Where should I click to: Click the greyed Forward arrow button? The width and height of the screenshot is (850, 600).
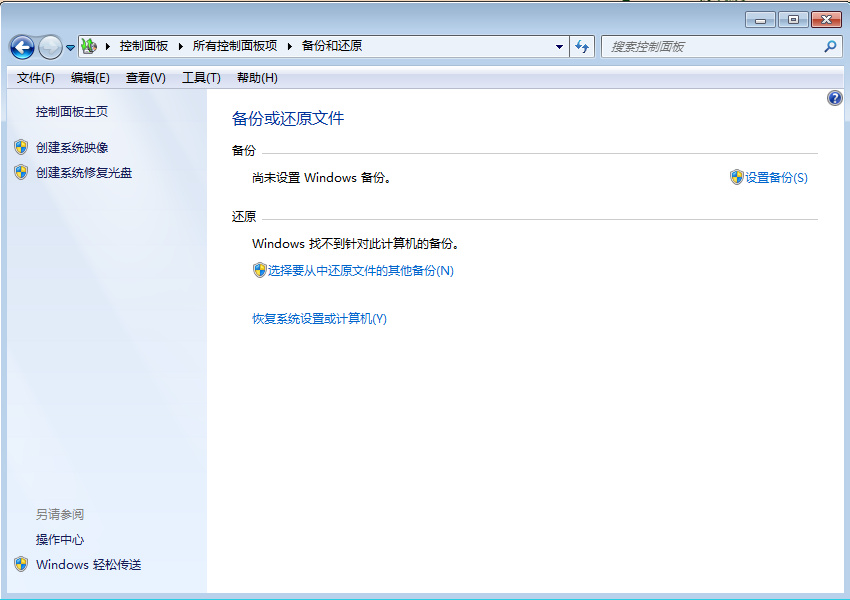click(x=50, y=47)
